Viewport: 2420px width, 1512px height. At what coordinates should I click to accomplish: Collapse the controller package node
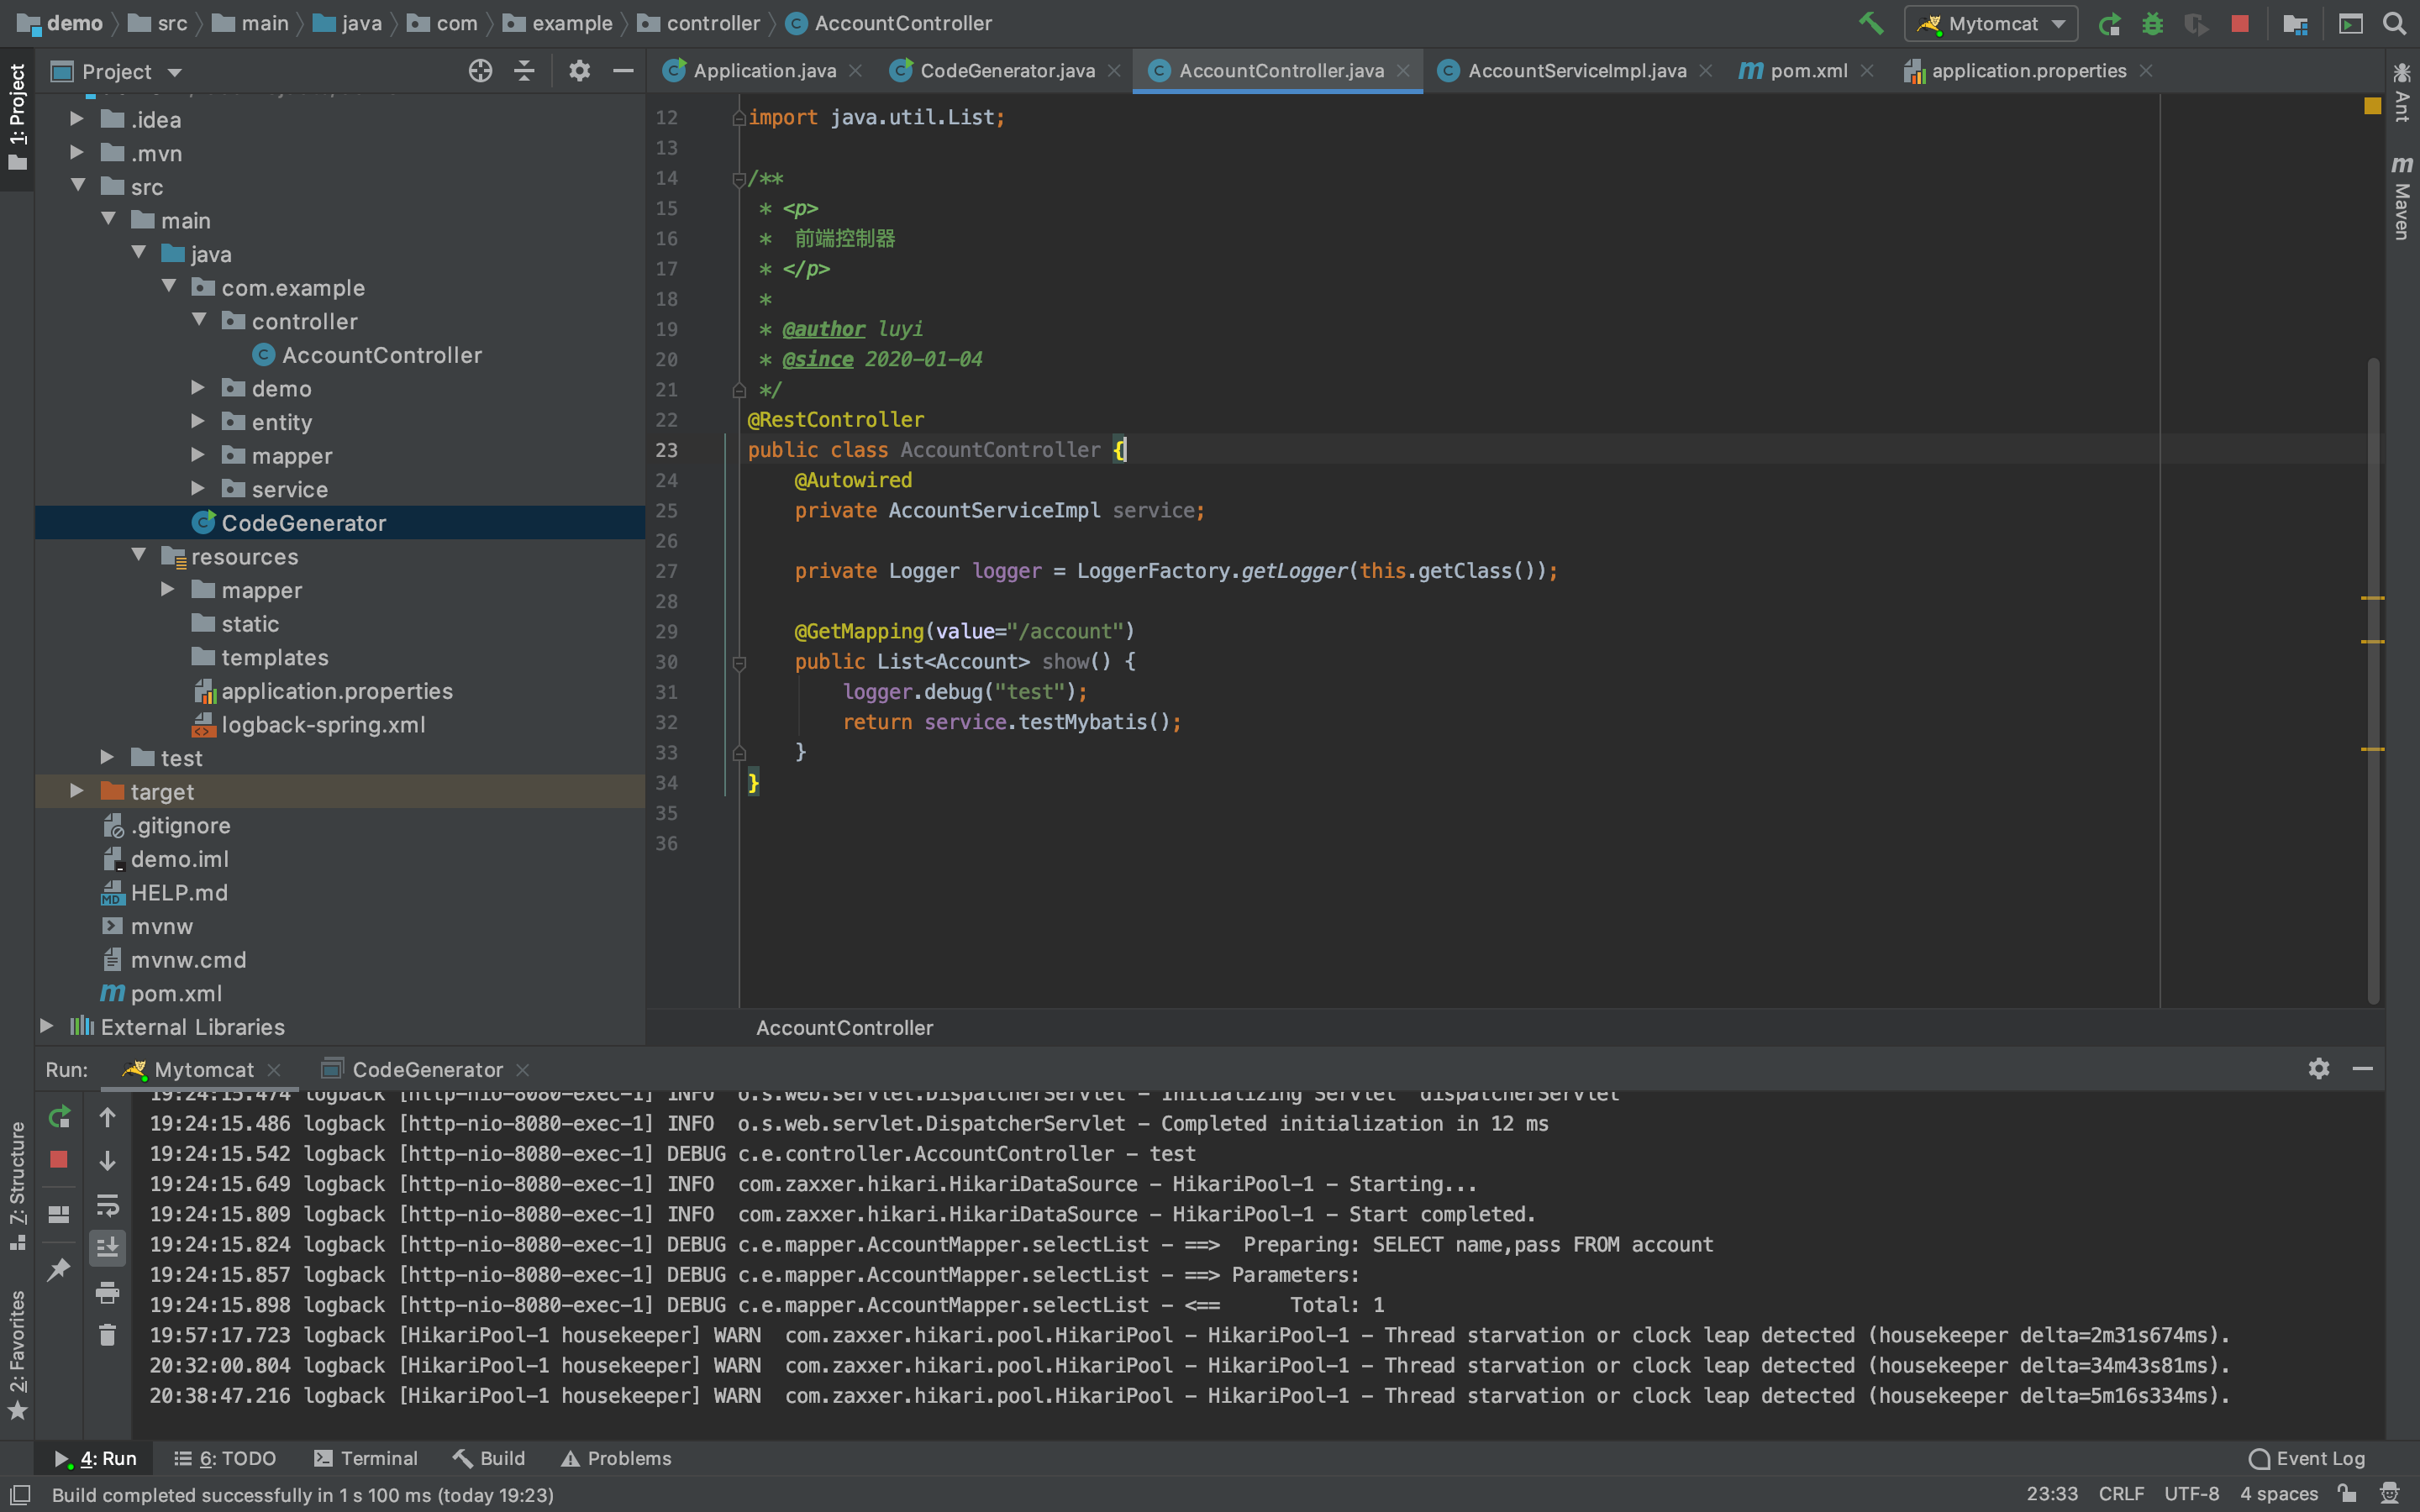pos(199,321)
